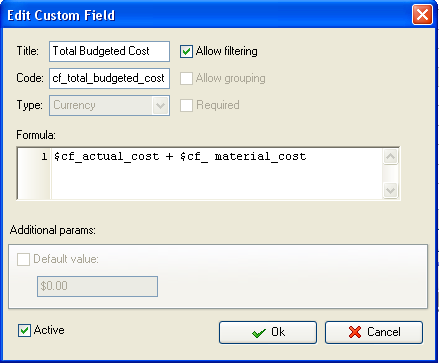Click the Cancel button label
439x363 pixels.
click(x=384, y=332)
